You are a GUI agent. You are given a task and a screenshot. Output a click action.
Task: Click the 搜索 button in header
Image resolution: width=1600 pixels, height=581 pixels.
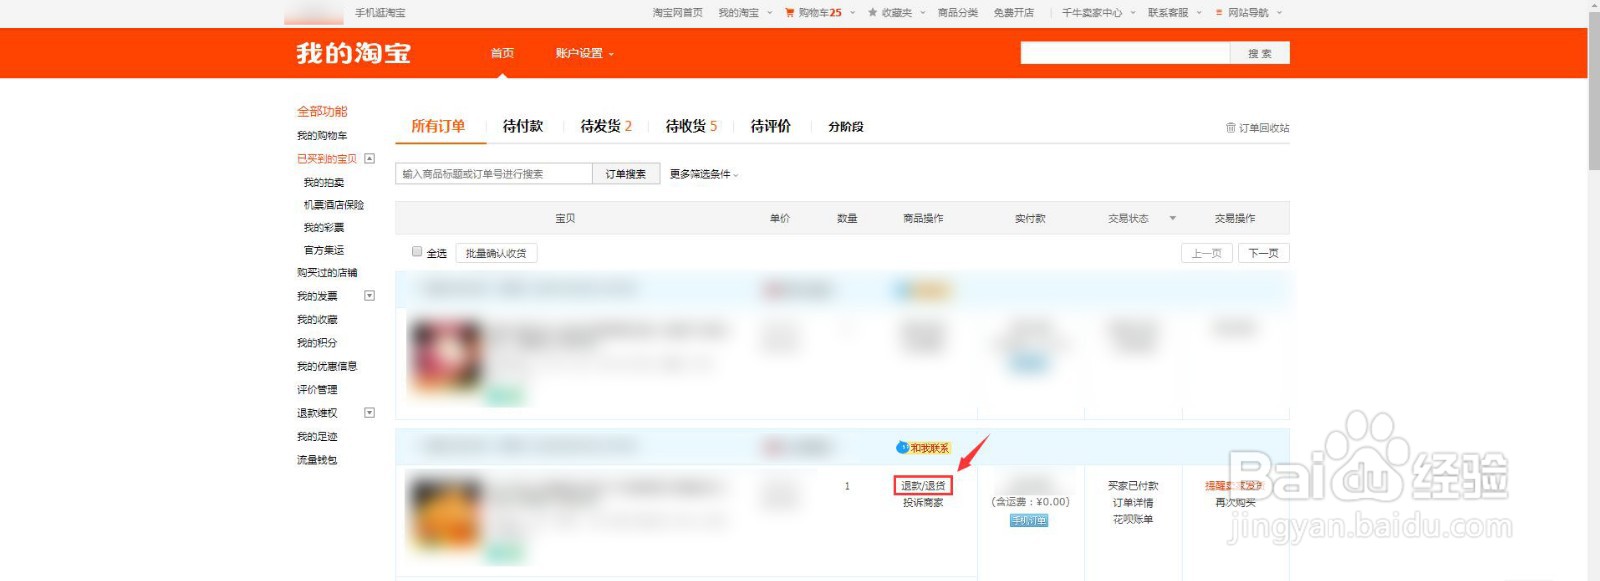[1260, 53]
